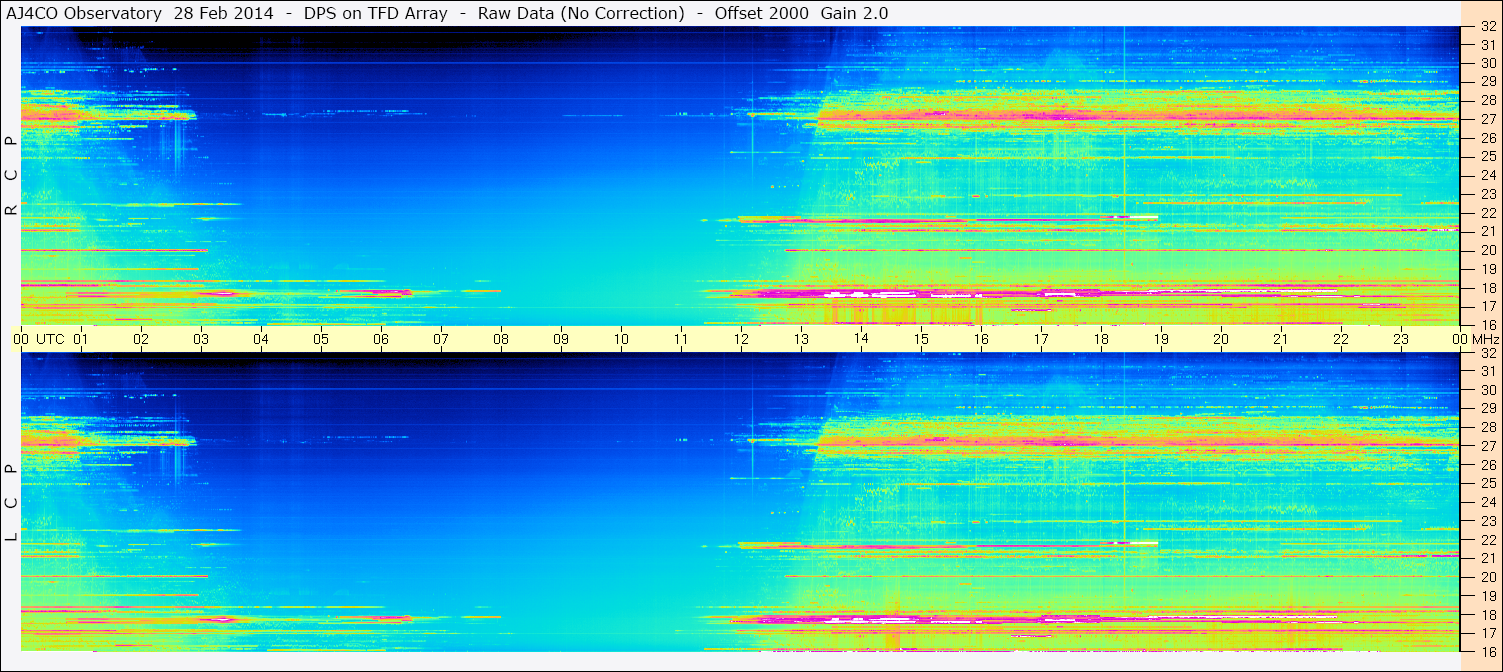Image resolution: width=1503 pixels, height=672 pixels.
Task: Click the 32 MHz tick on LCP frequency scale
Action: coord(1488,353)
